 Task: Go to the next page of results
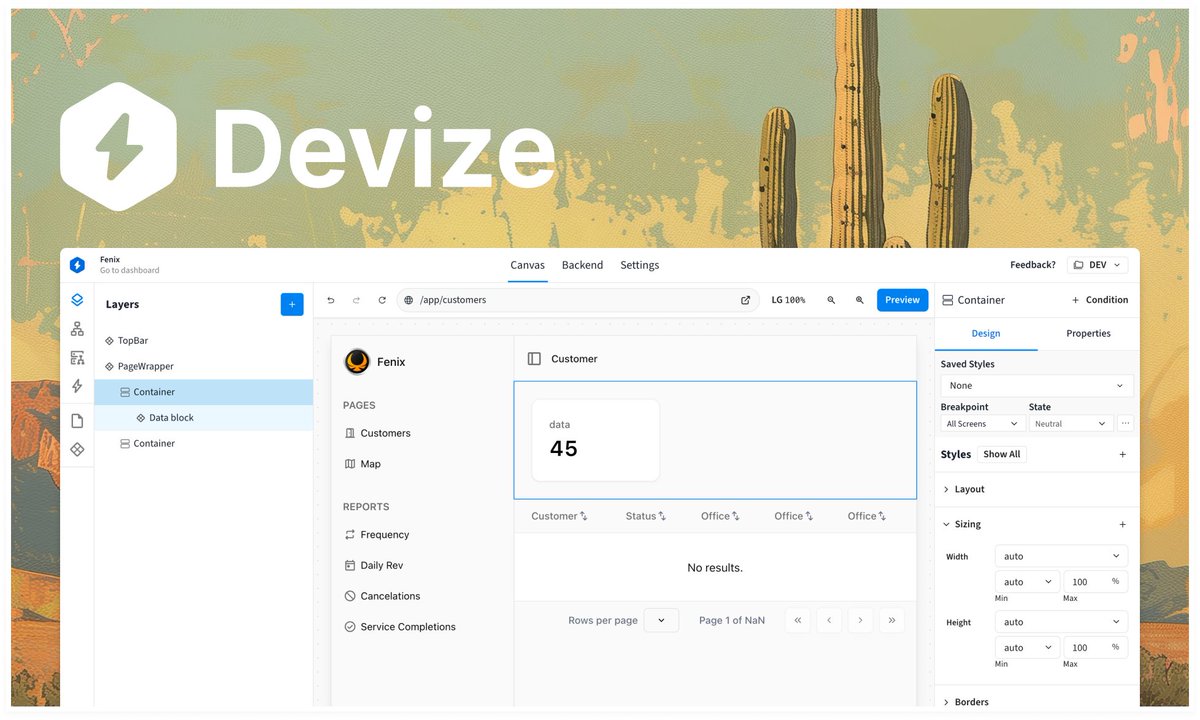click(860, 620)
